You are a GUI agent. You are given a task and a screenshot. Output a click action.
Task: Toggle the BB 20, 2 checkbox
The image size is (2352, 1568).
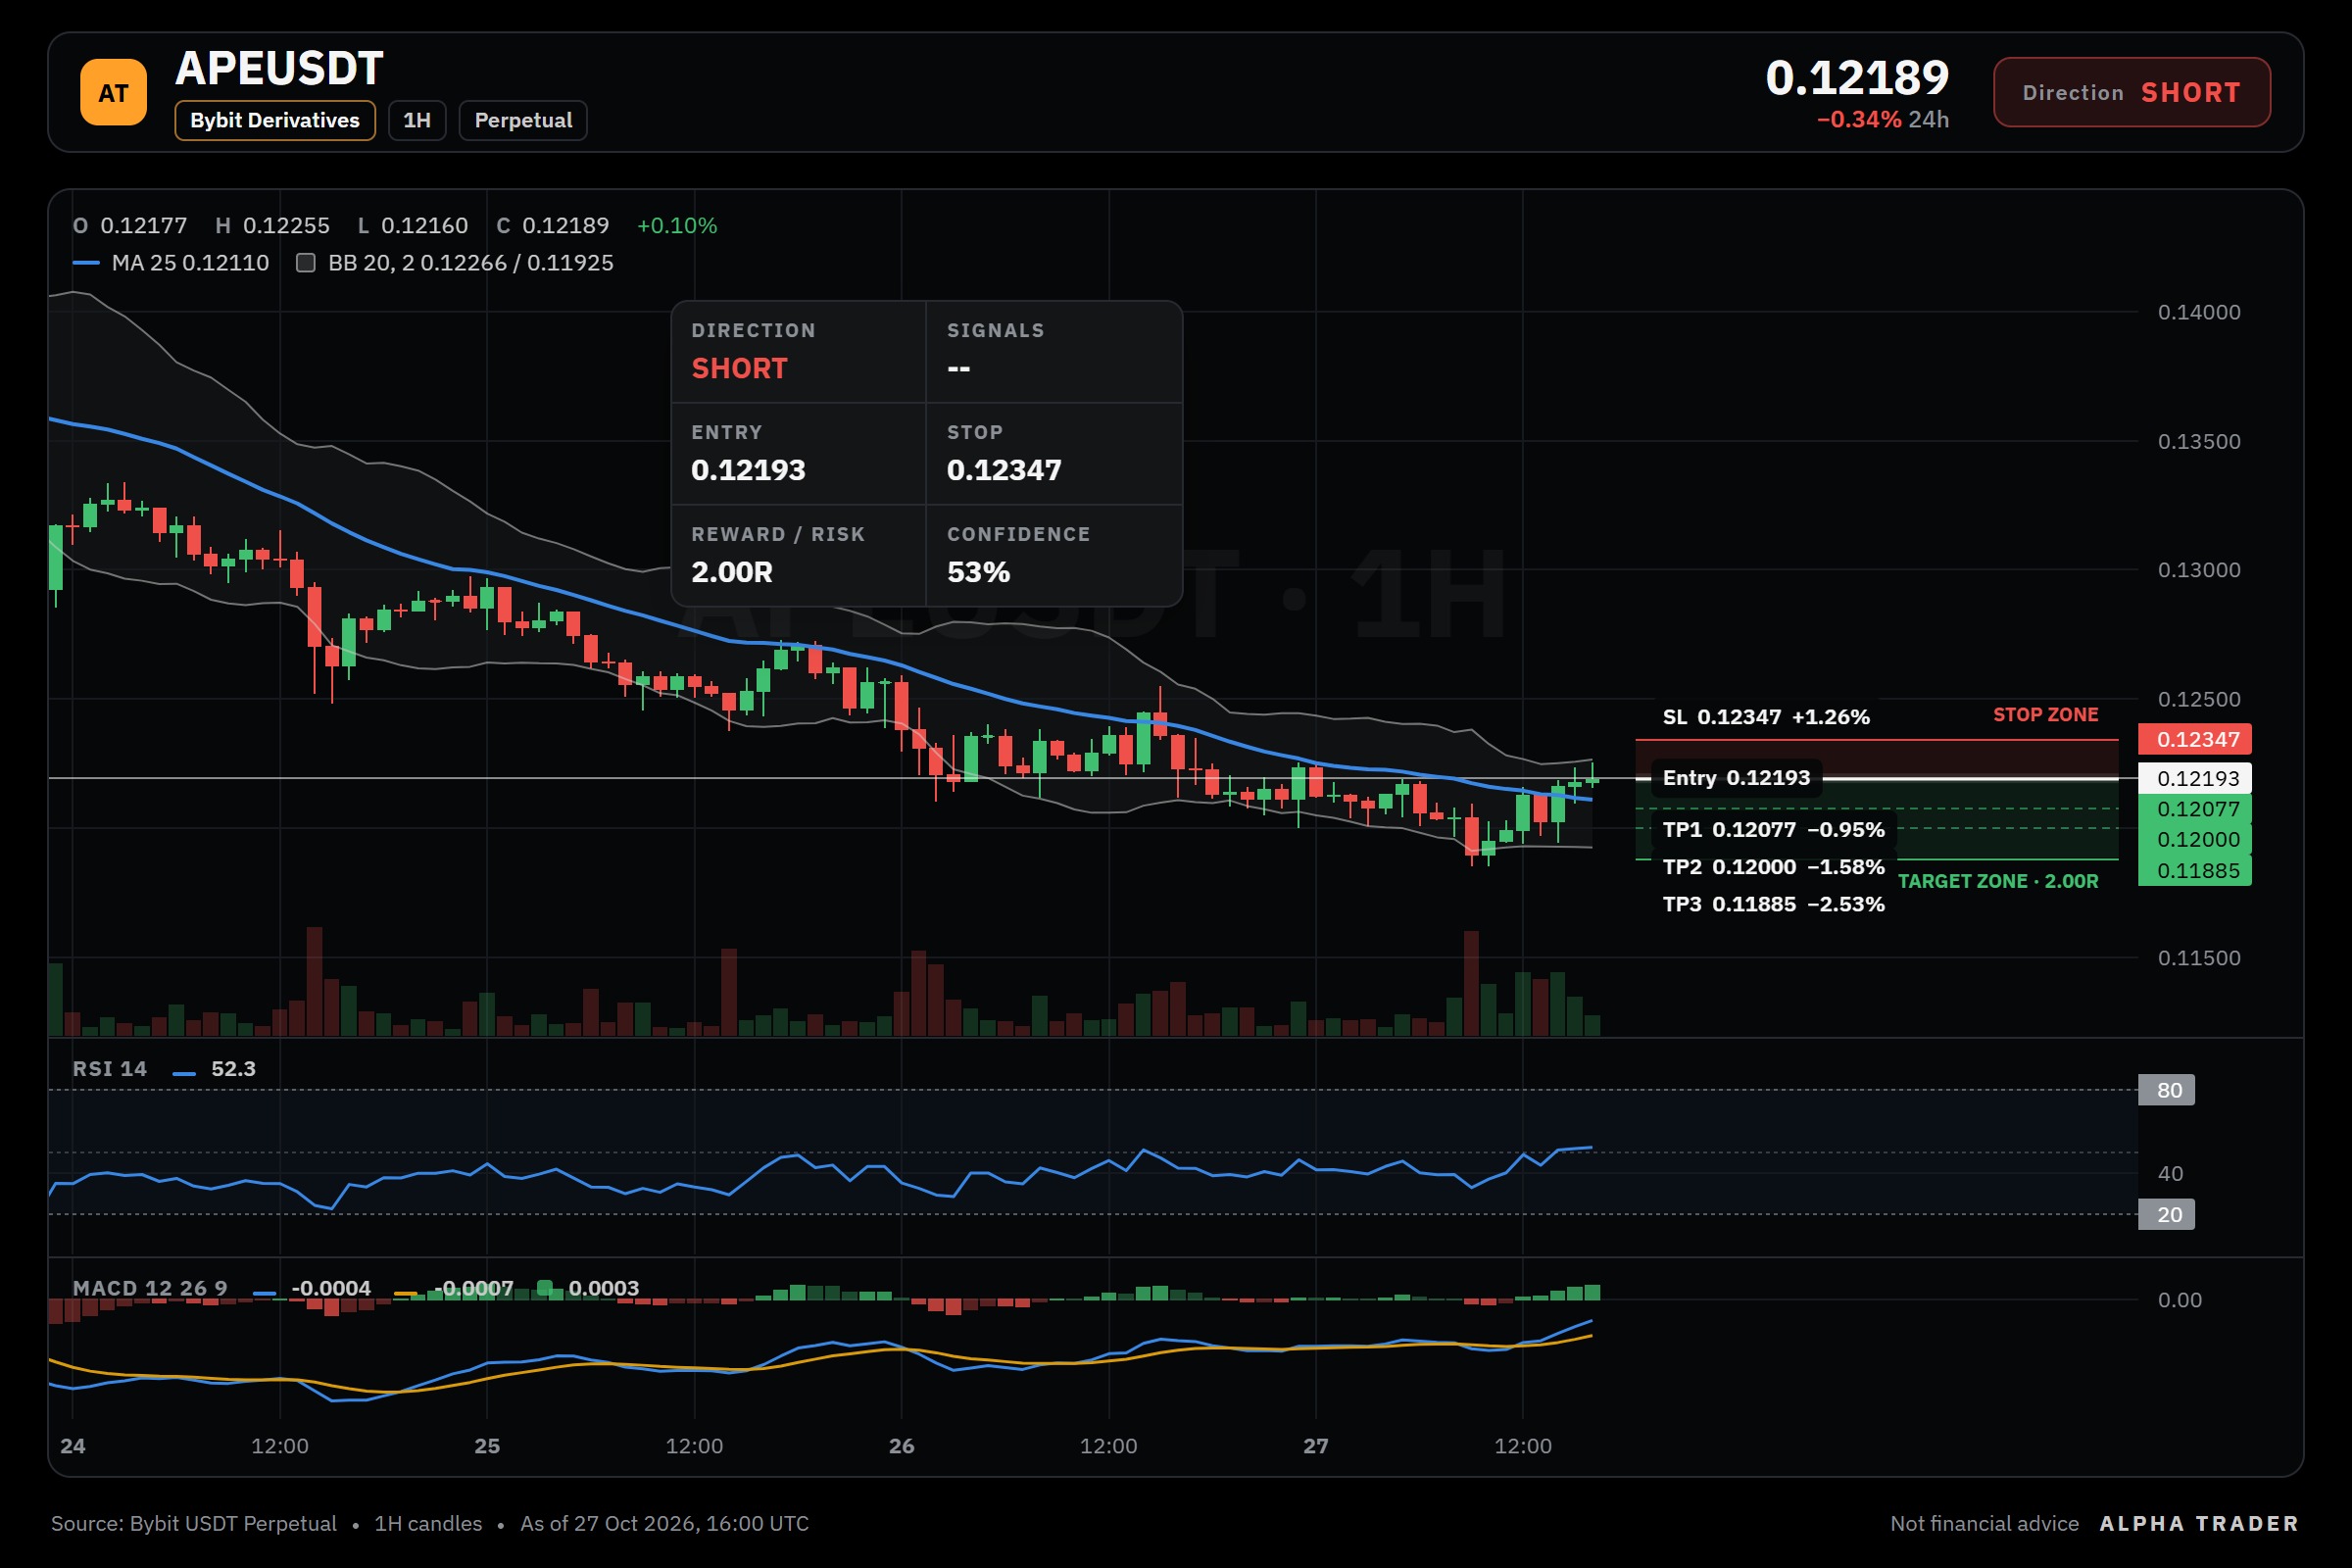(306, 263)
